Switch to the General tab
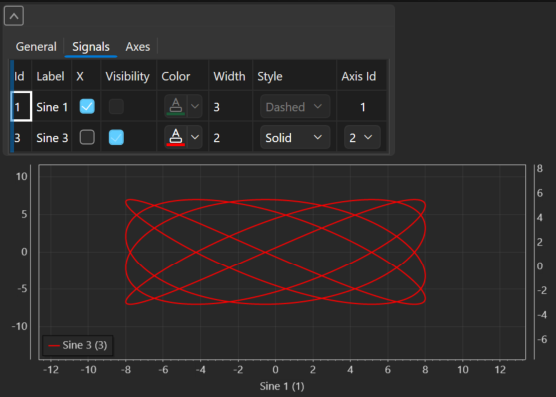The image size is (556, 397). pos(36,47)
